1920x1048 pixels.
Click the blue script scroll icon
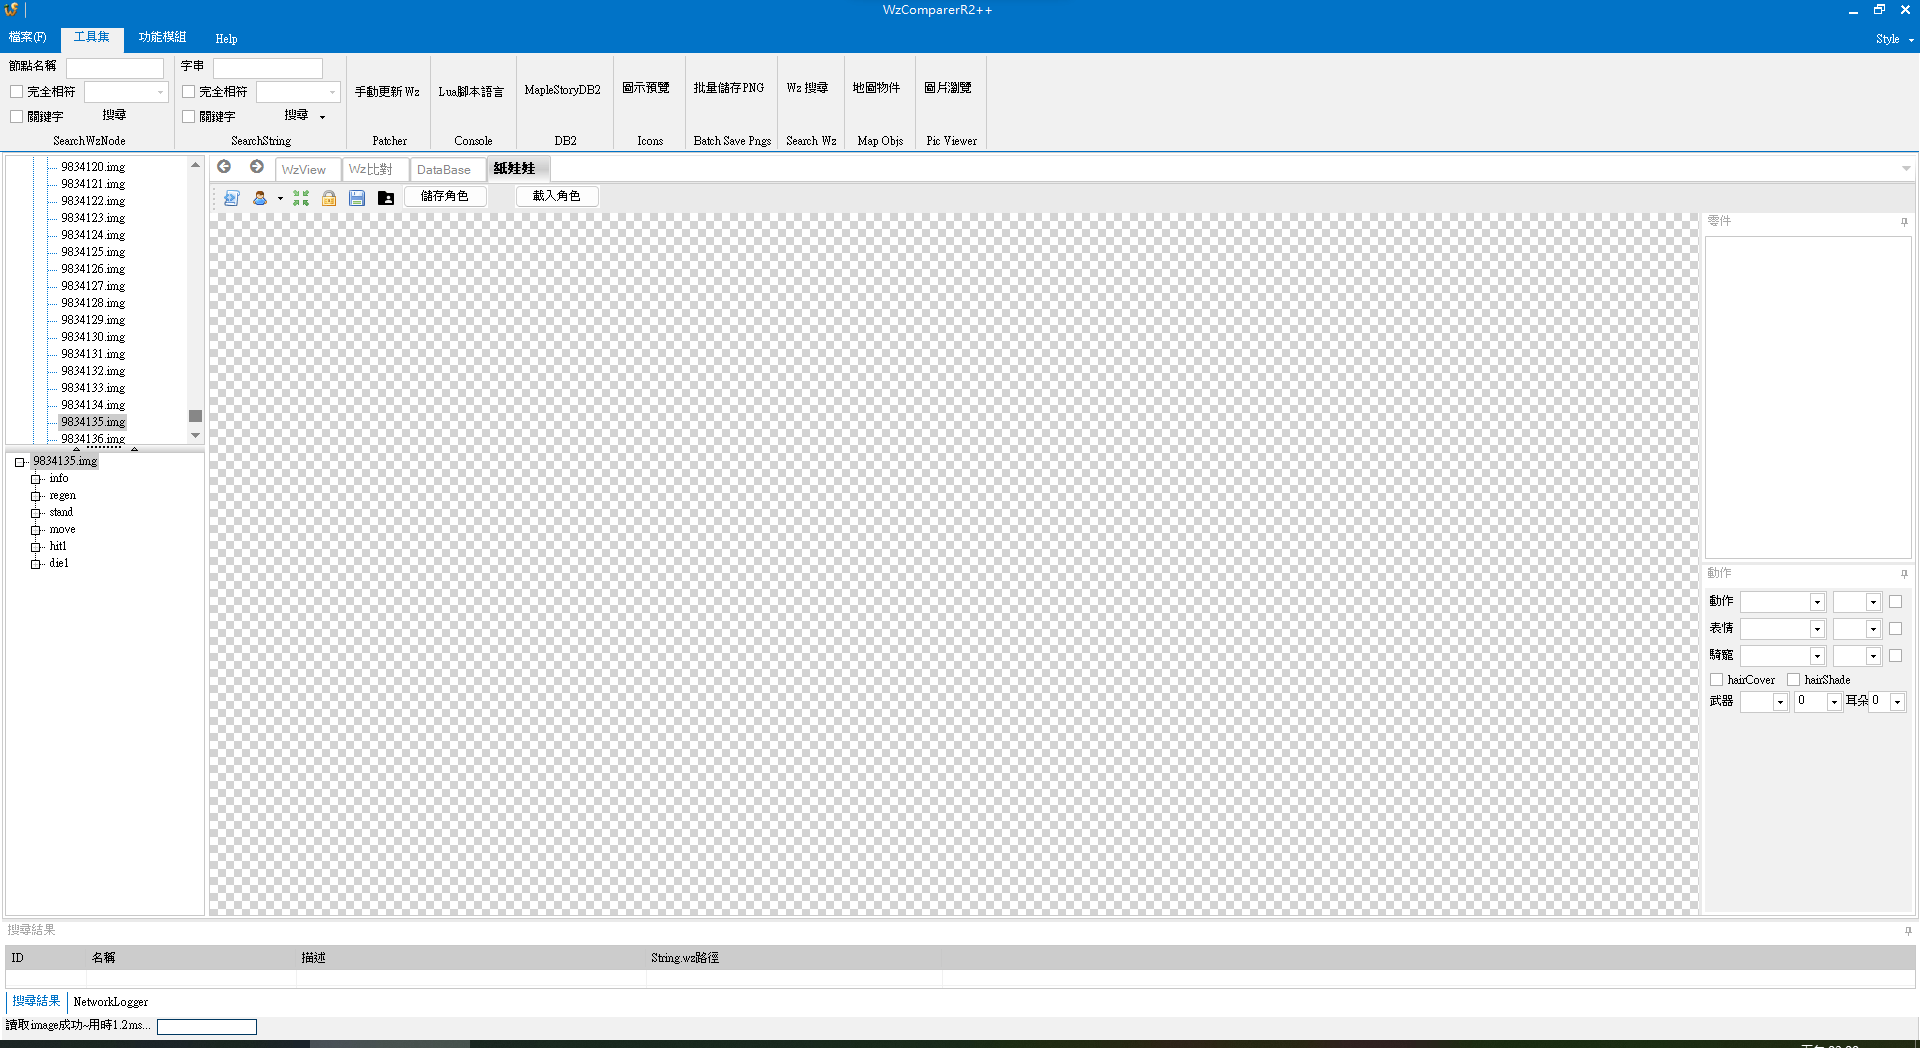[231, 198]
